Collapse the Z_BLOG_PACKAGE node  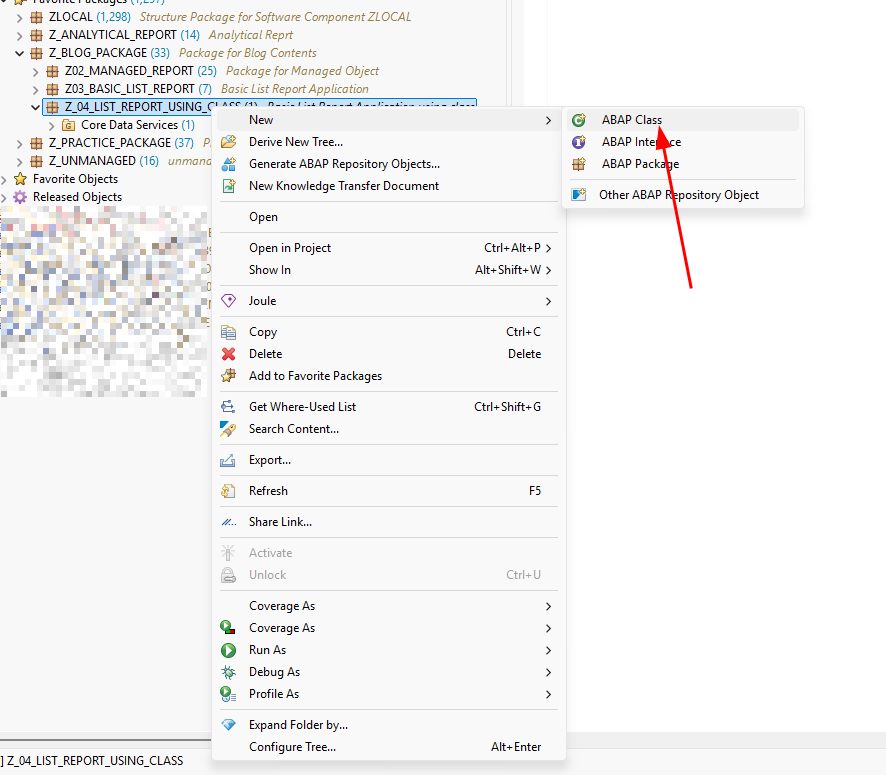19,53
